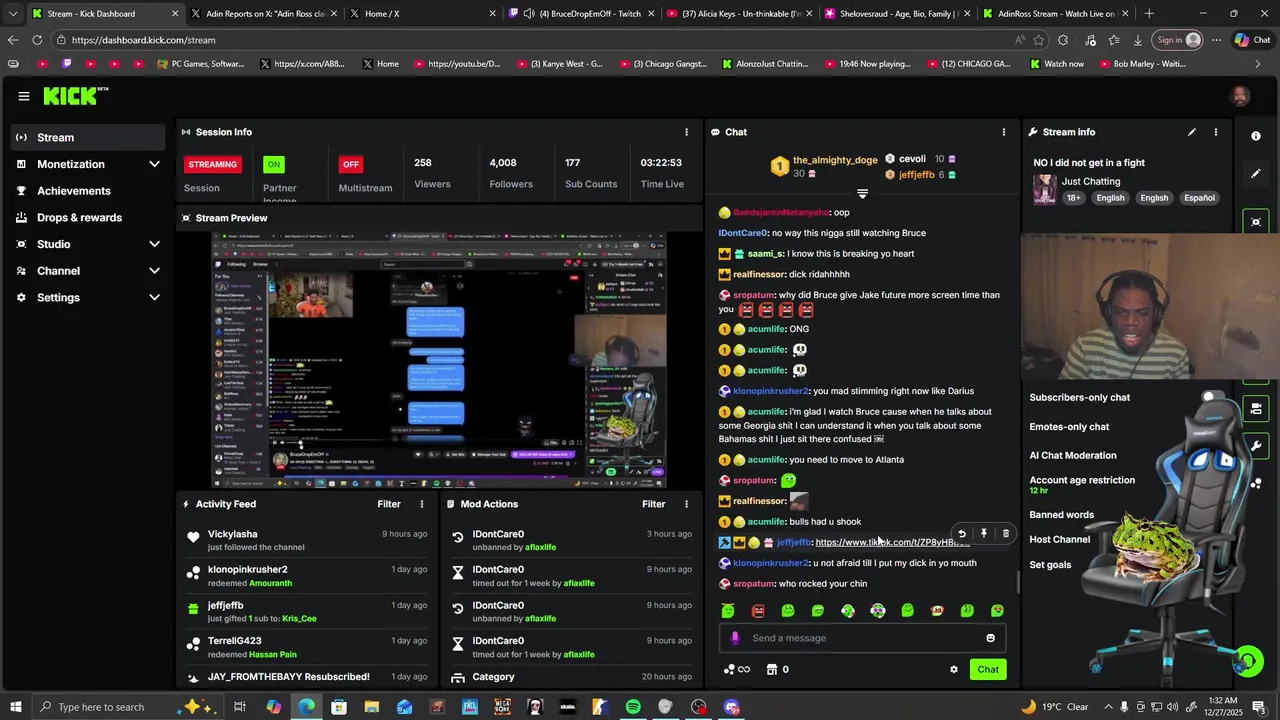Image resolution: width=1280 pixels, height=720 pixels.
Task: Undo action on jeffjeffb's message
Action: click(x=962, y=534)
